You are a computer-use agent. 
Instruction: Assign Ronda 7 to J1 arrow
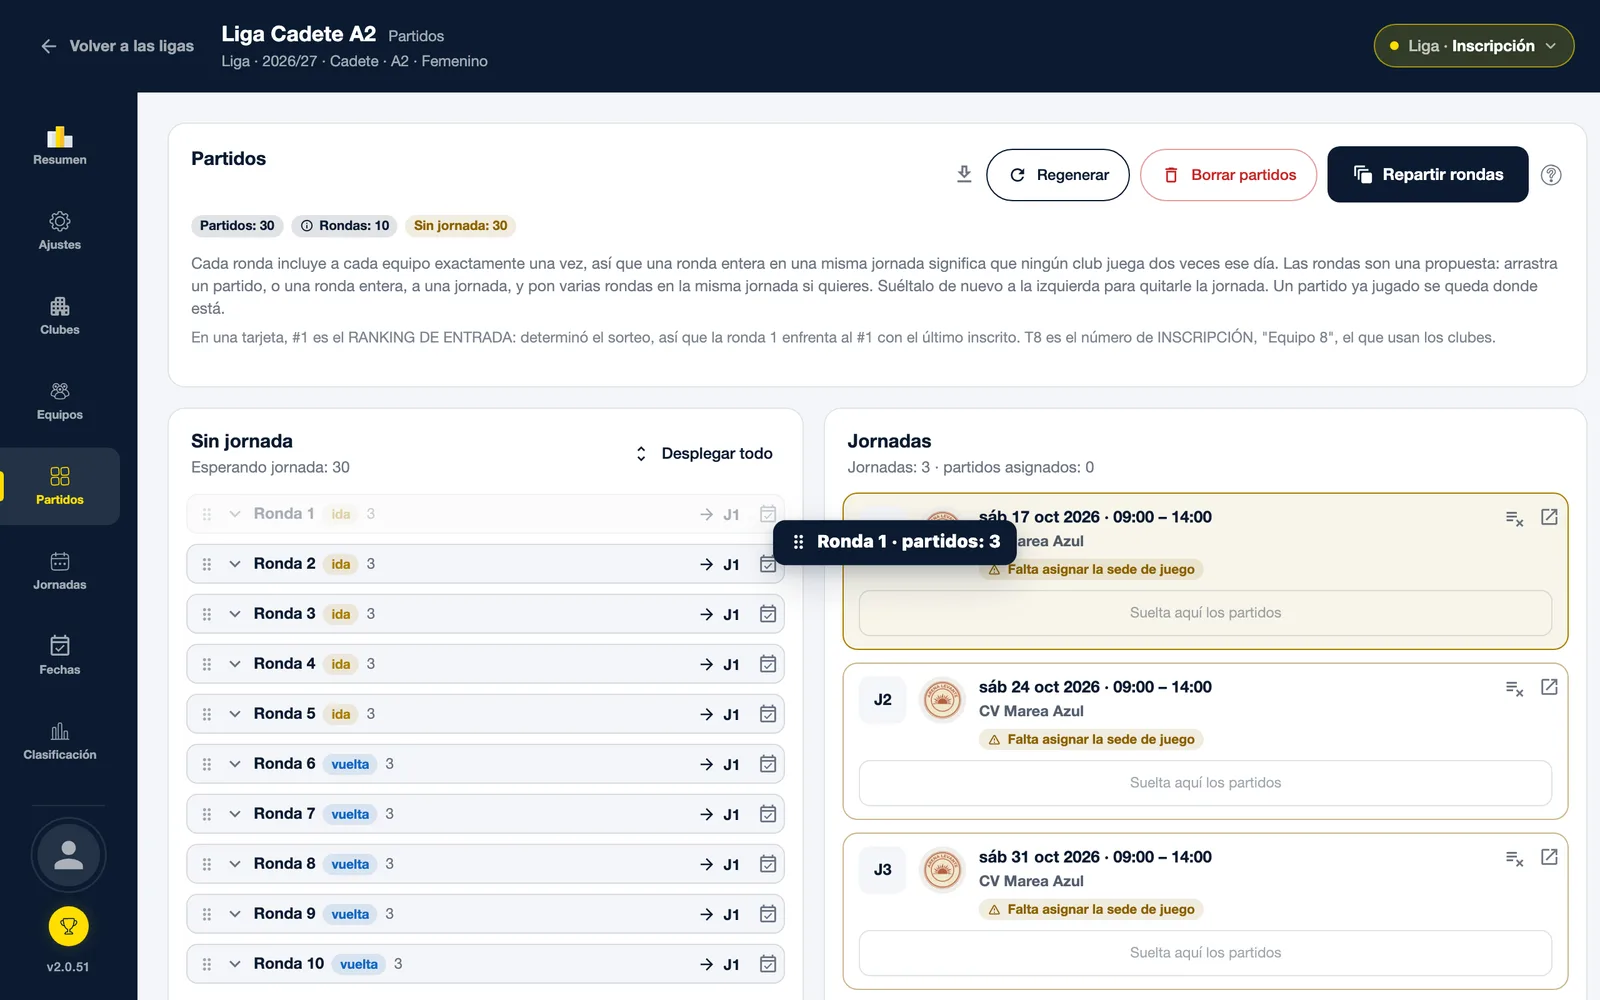coord(720,814)
